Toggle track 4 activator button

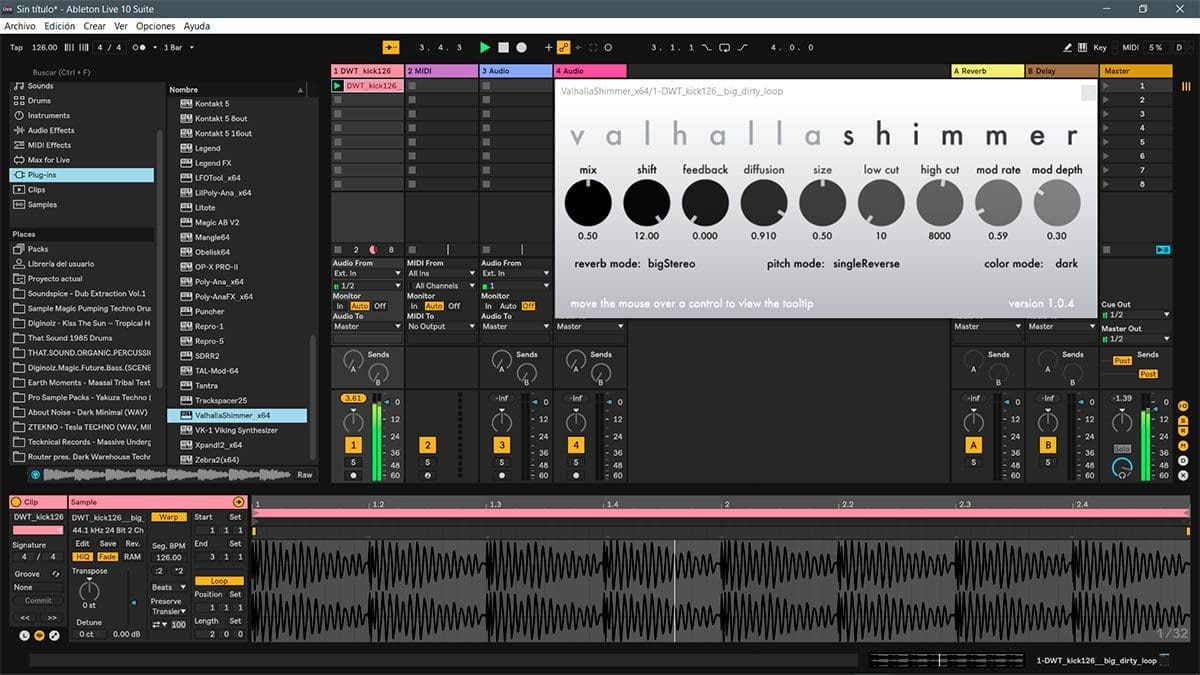tap(575, 445)
